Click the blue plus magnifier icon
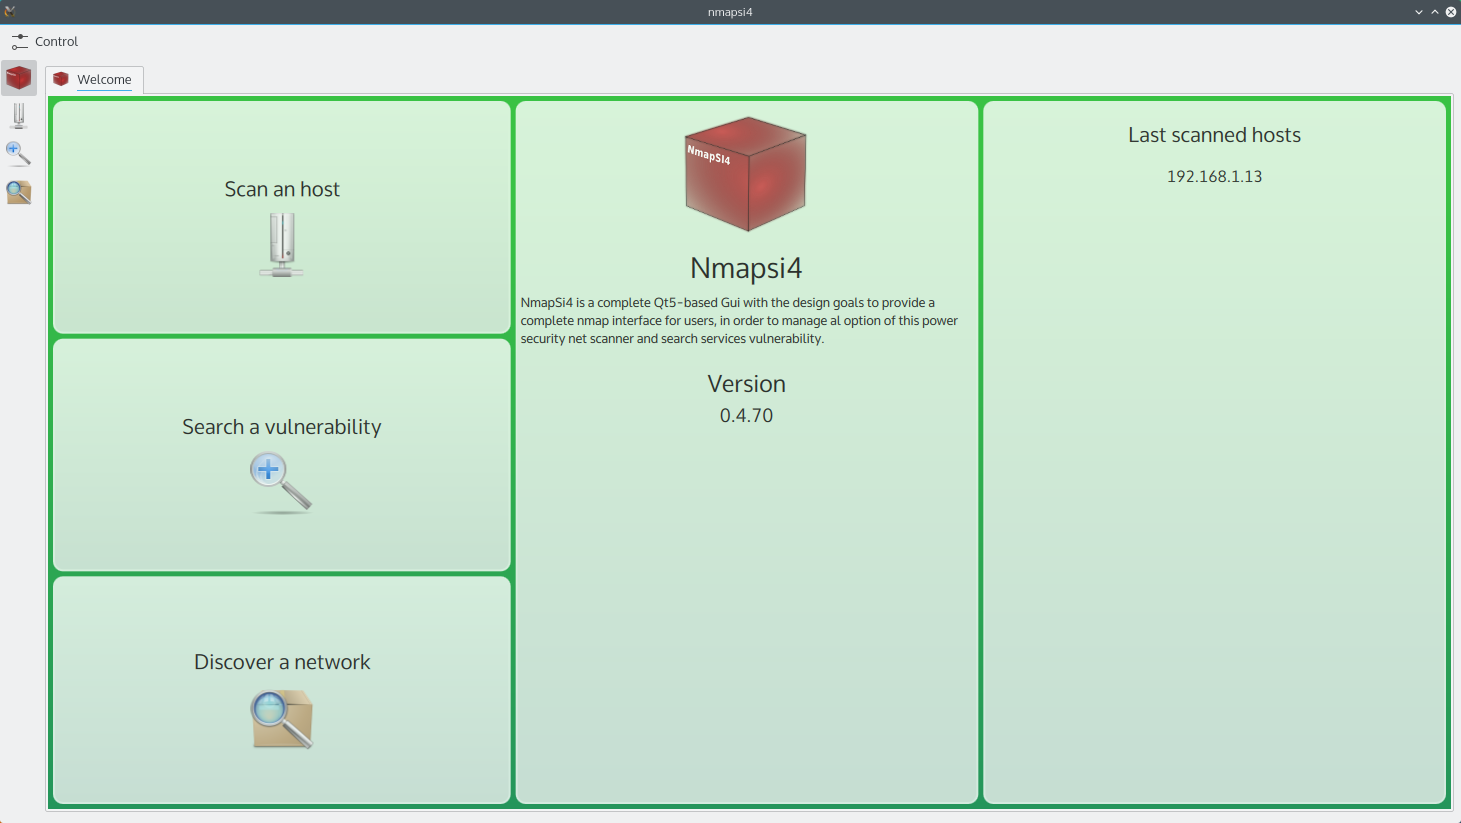The width and height of the screenshot is (1461, 823). pos(281,483)
